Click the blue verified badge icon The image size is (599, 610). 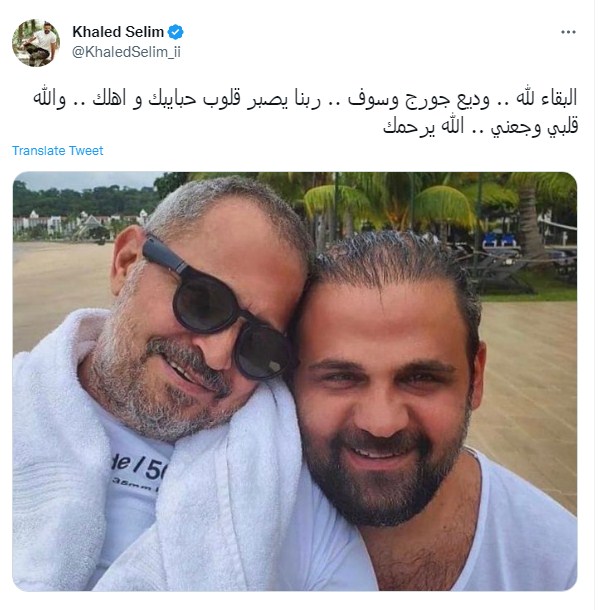tap(175, 32)
